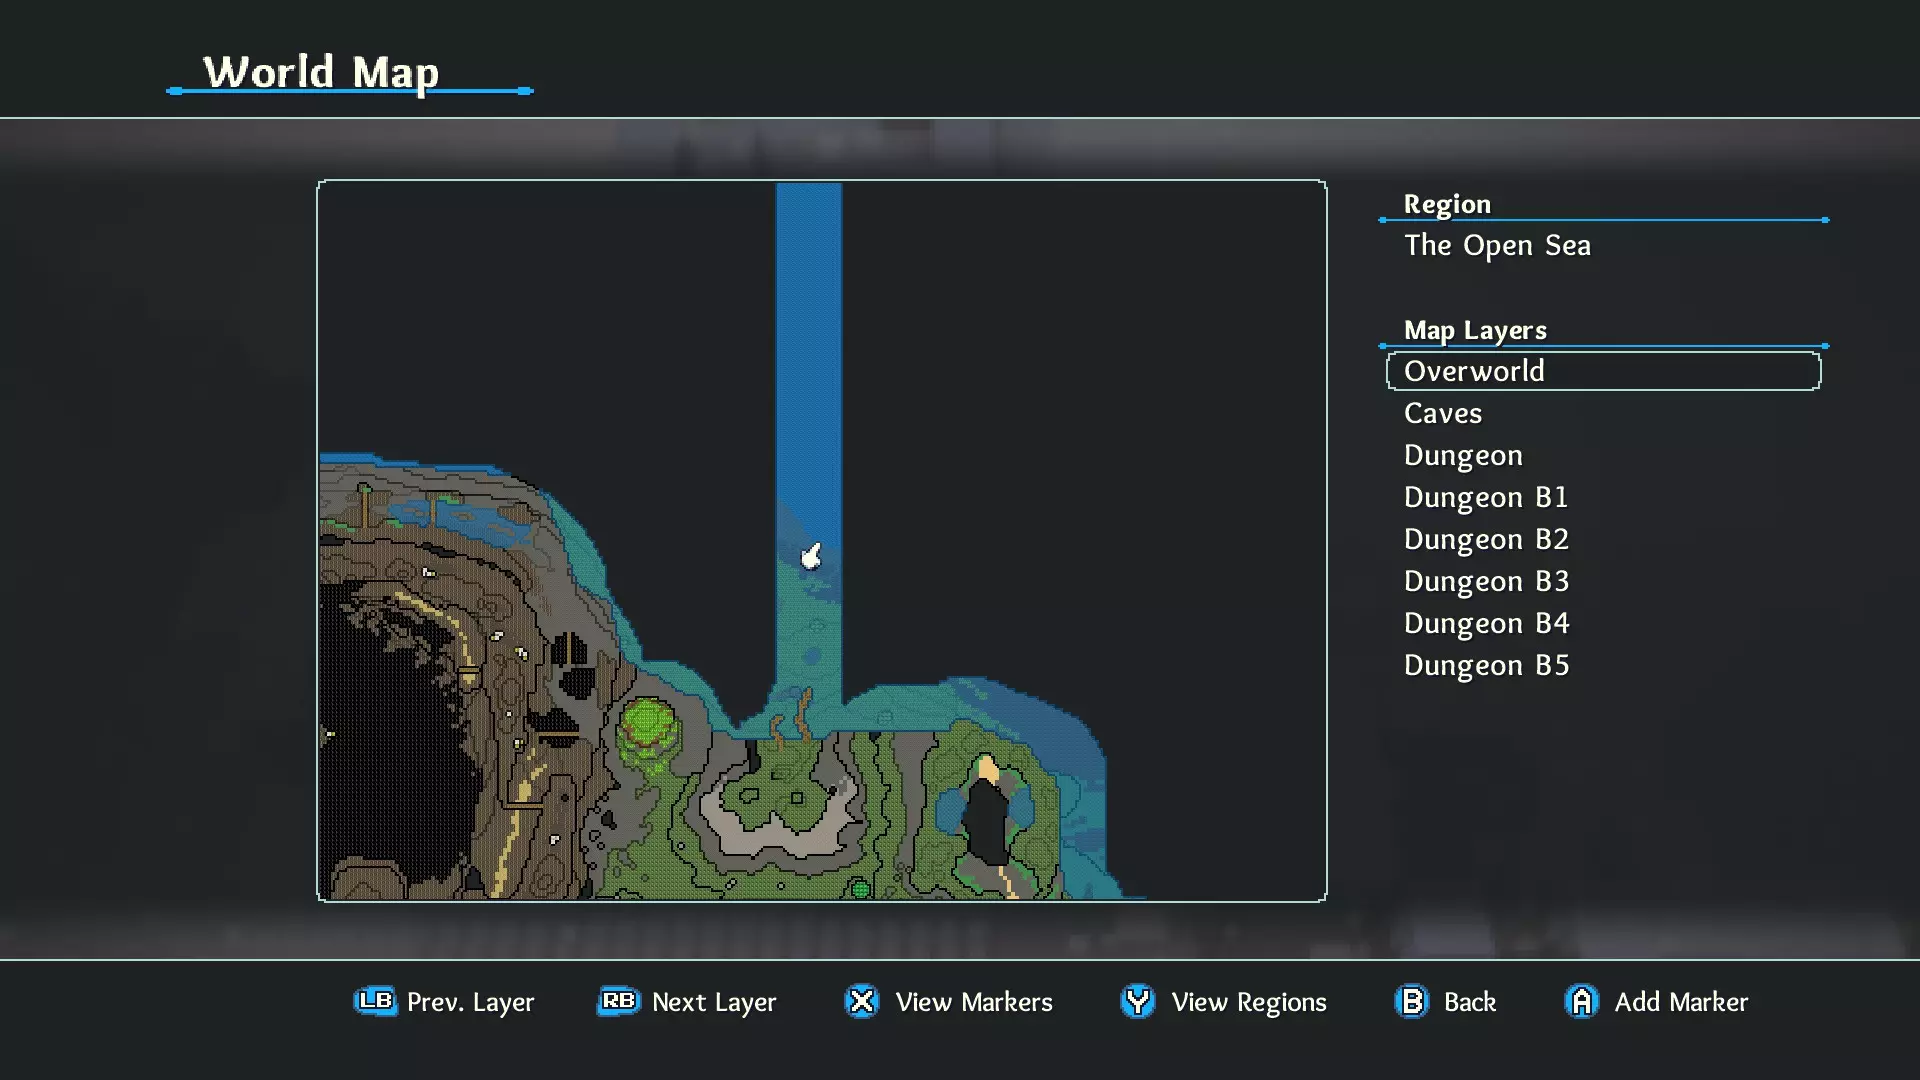Click the Y button icon
Screen dimensions: 1920x1080
[x=1137, y=1001]
